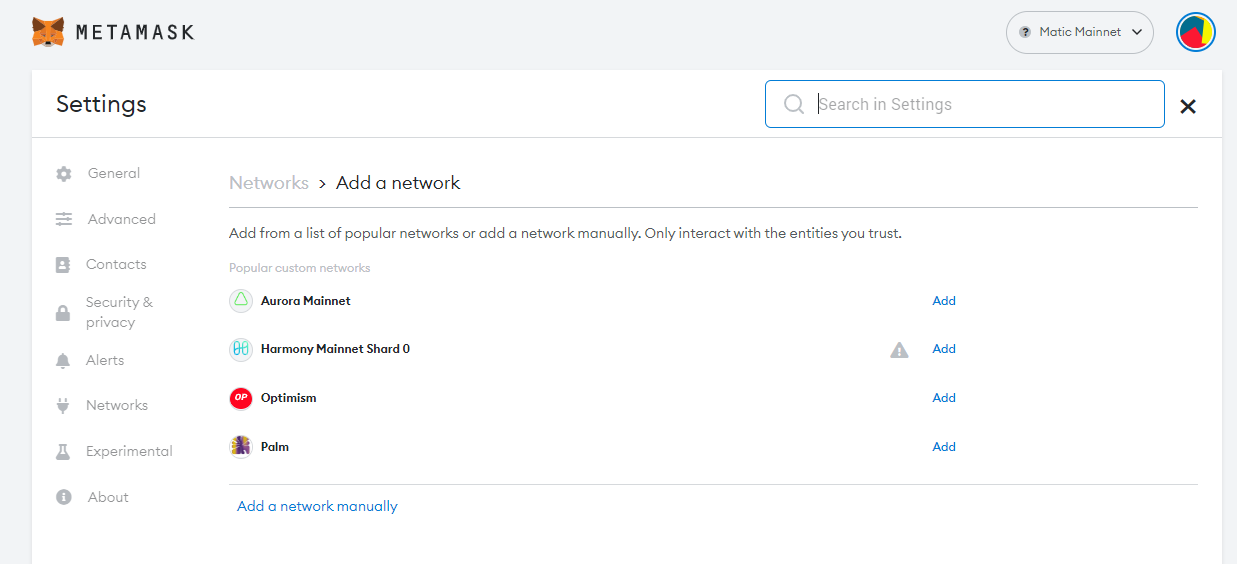The height and width of the screenshot is (564, 1237).
Task: Add the Optimism network
Action: [x=943, y=398]
